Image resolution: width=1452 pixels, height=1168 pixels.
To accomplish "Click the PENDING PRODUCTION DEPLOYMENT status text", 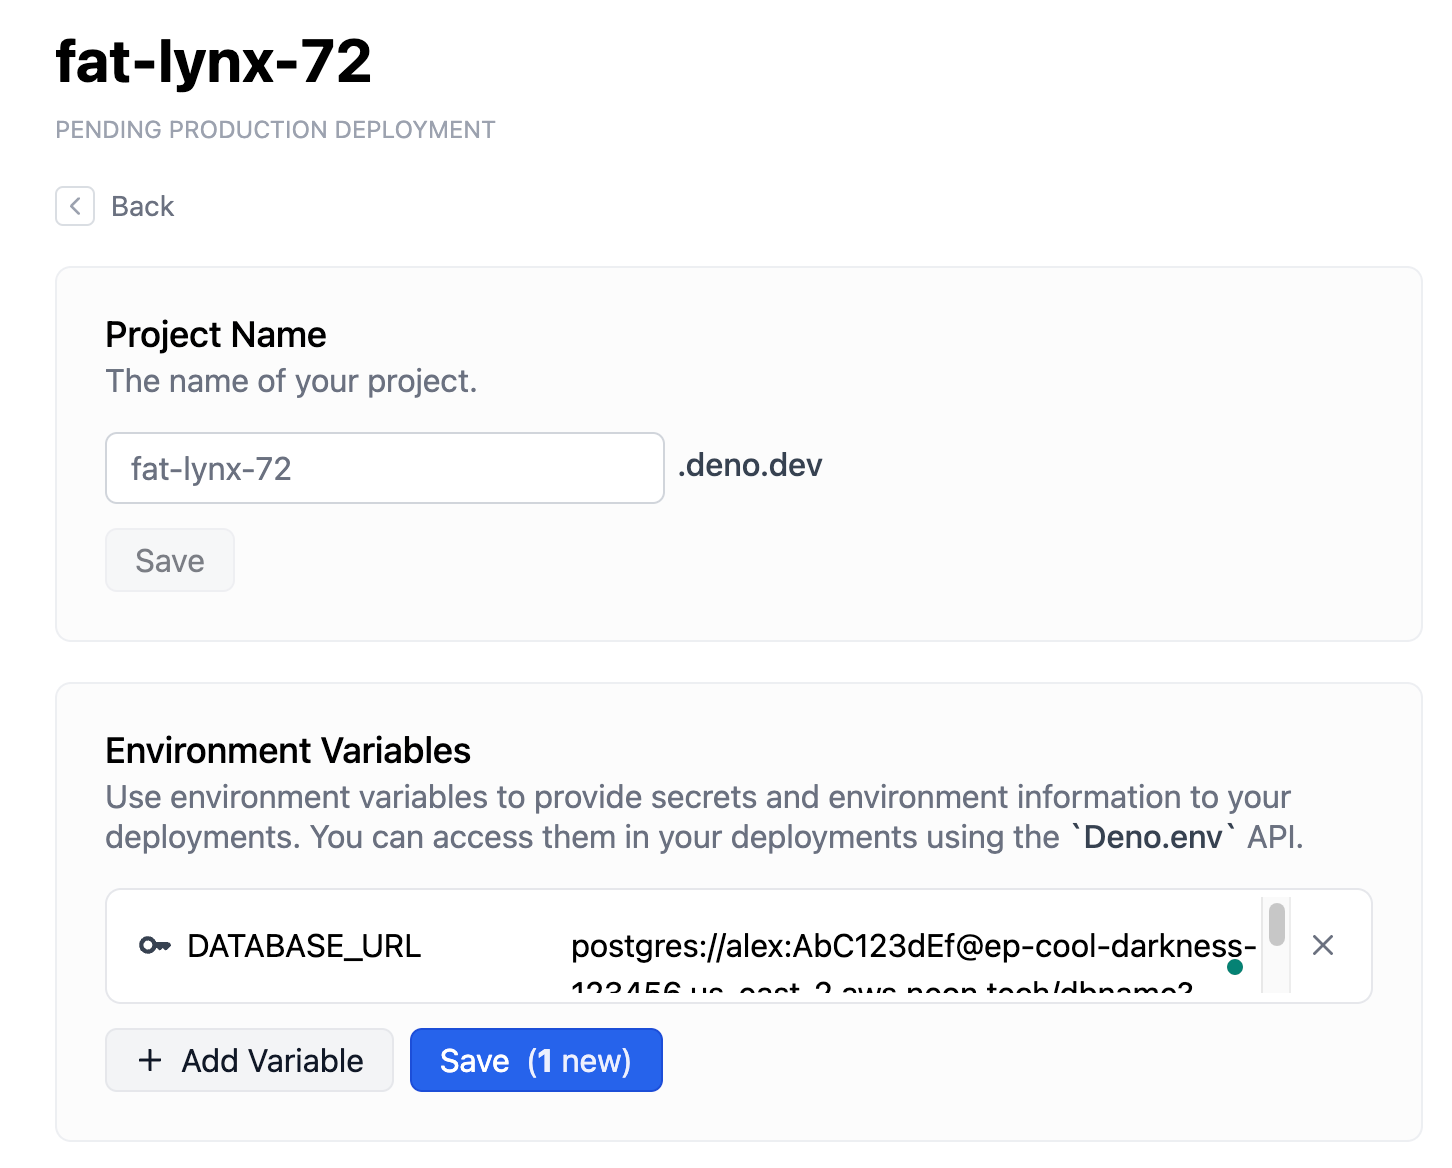I will click(x=275, y=129).
